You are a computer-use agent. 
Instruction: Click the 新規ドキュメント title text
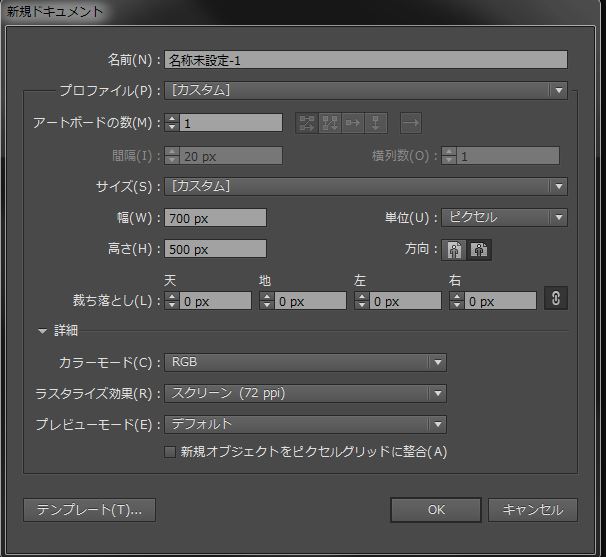(x=55, y=12)
